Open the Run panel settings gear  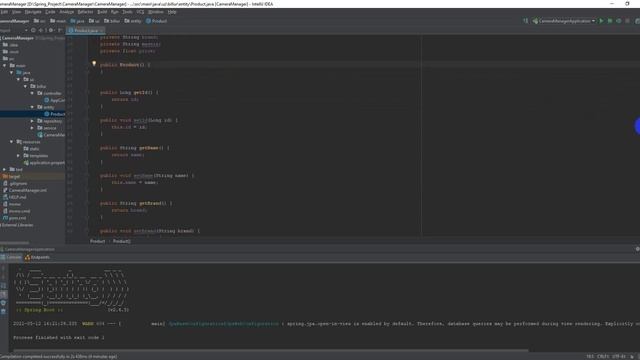(637, 249)
